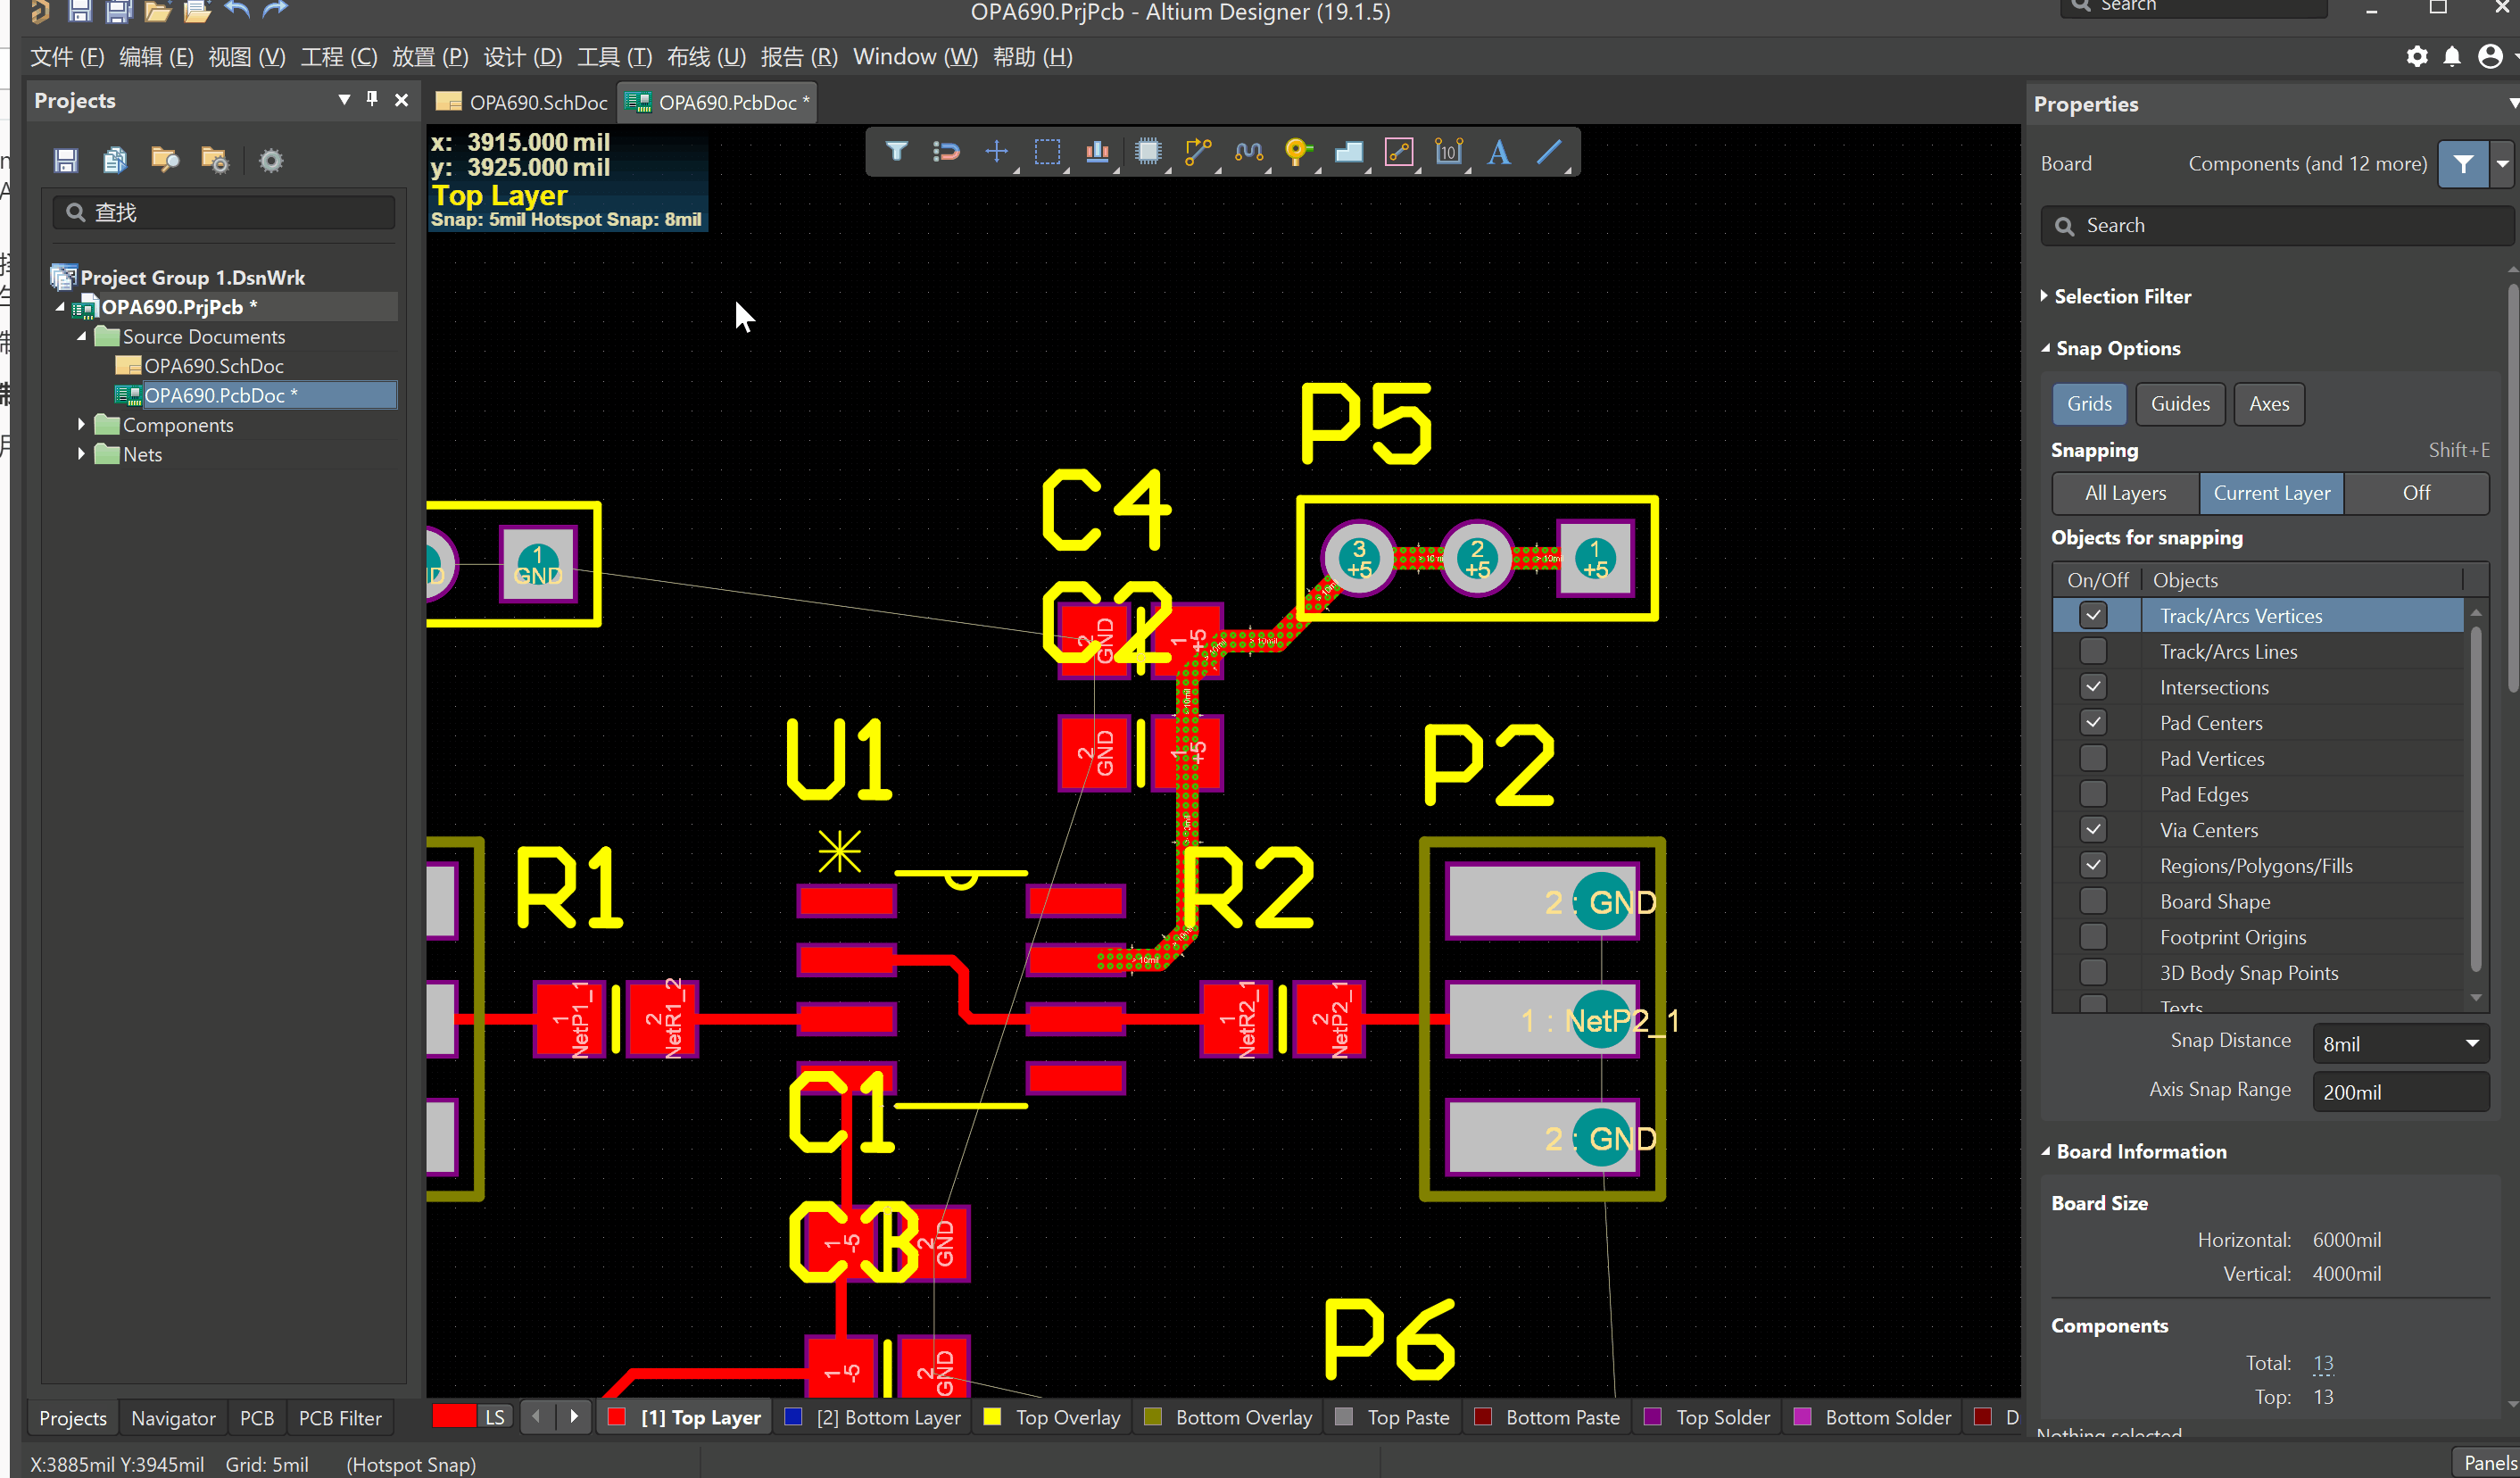Select the Place String text tool

pyautogui.click(x=1498, y=152)
